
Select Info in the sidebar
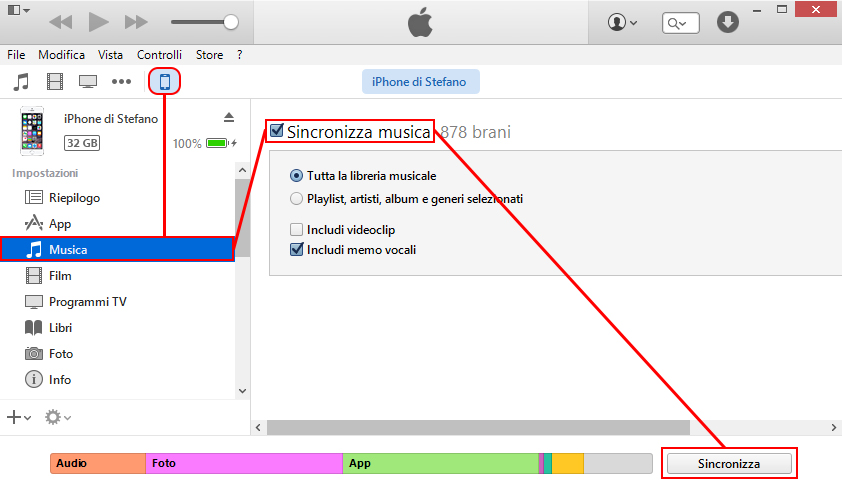117,380
